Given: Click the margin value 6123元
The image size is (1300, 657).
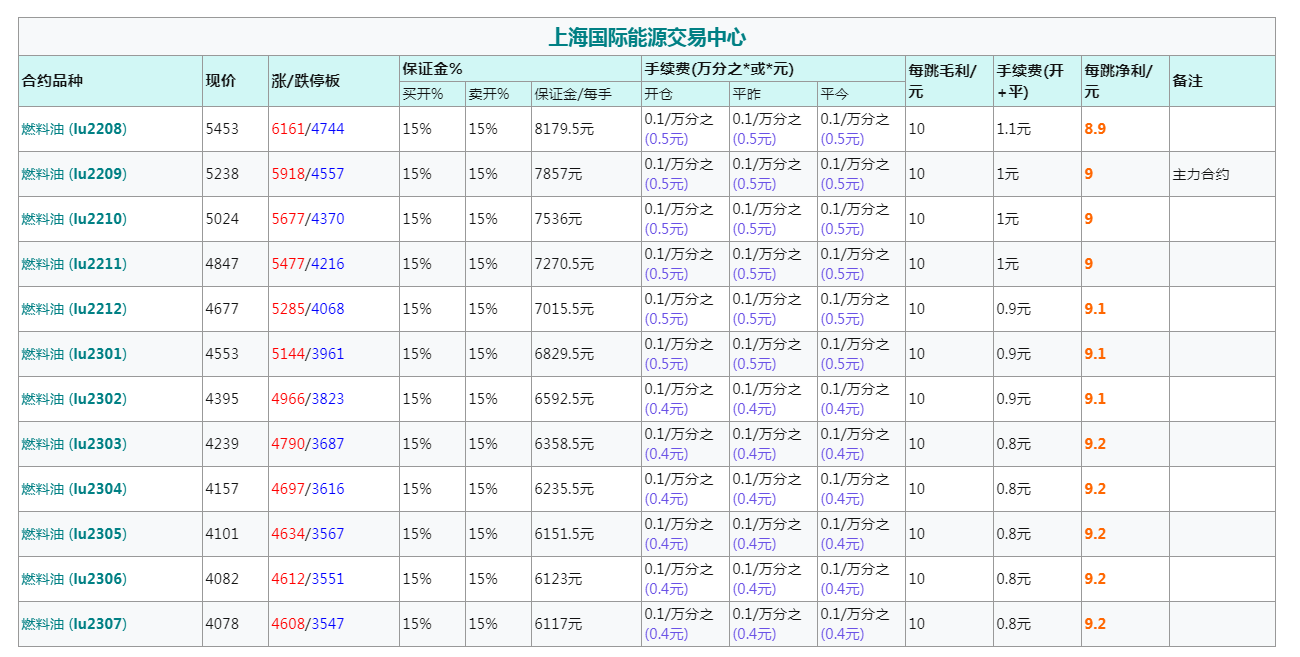Looking at the screenshot, I should pos(559,579).
